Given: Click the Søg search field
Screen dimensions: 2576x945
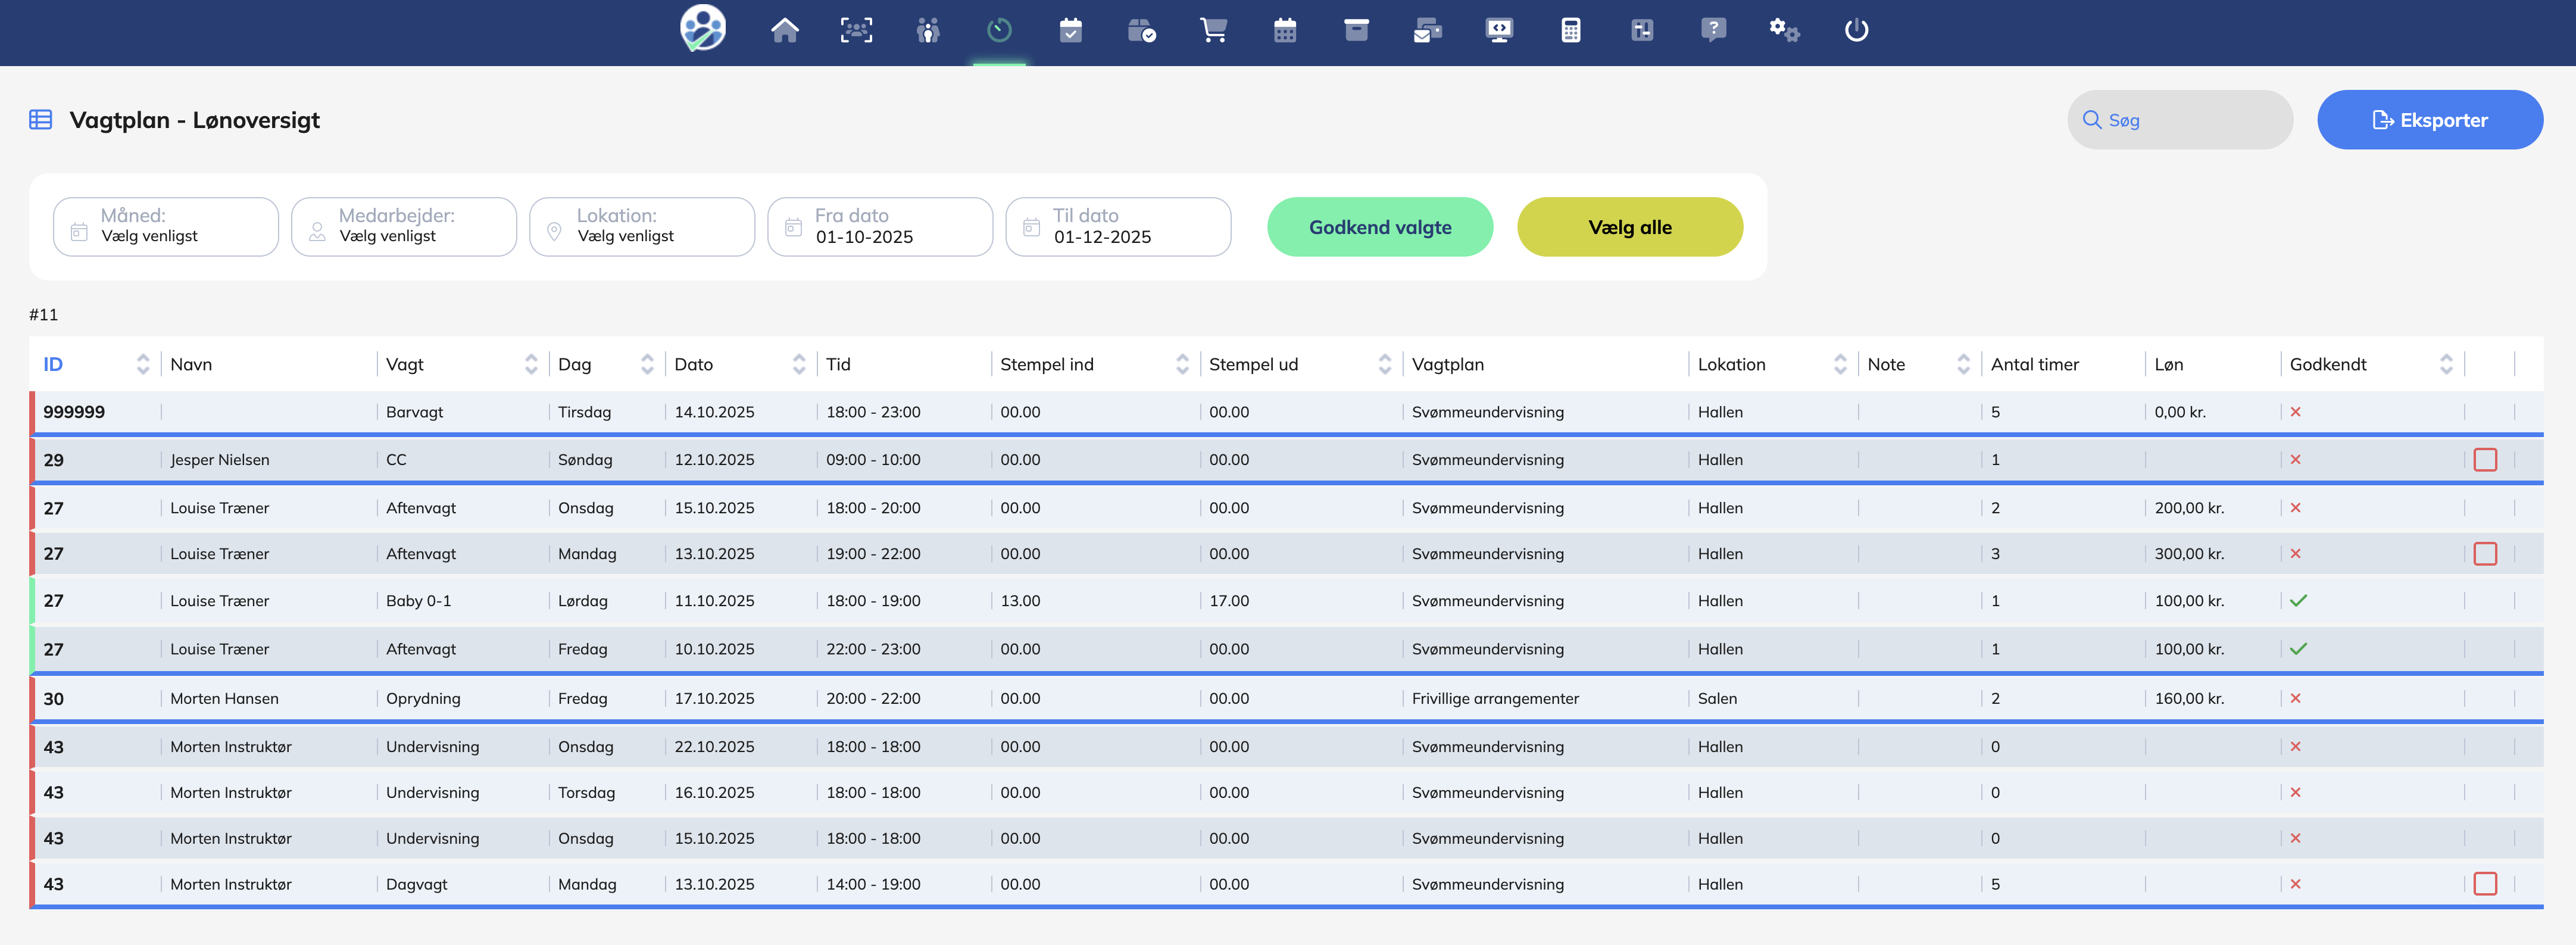Looking at the screenshot, I should pyautogui.click(x=2190, y=120).
